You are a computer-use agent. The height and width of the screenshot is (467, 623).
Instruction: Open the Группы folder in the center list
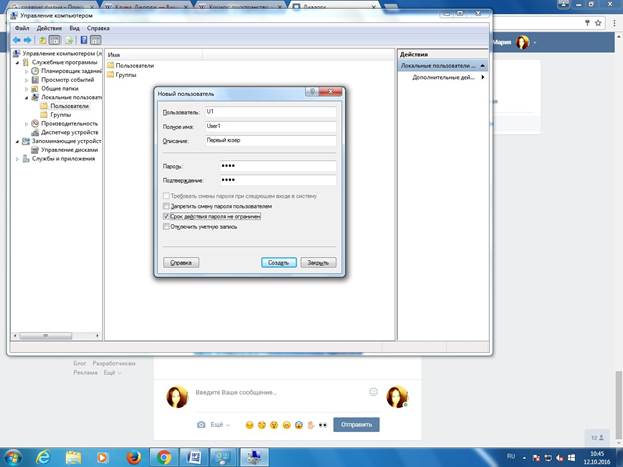(126, 75)
